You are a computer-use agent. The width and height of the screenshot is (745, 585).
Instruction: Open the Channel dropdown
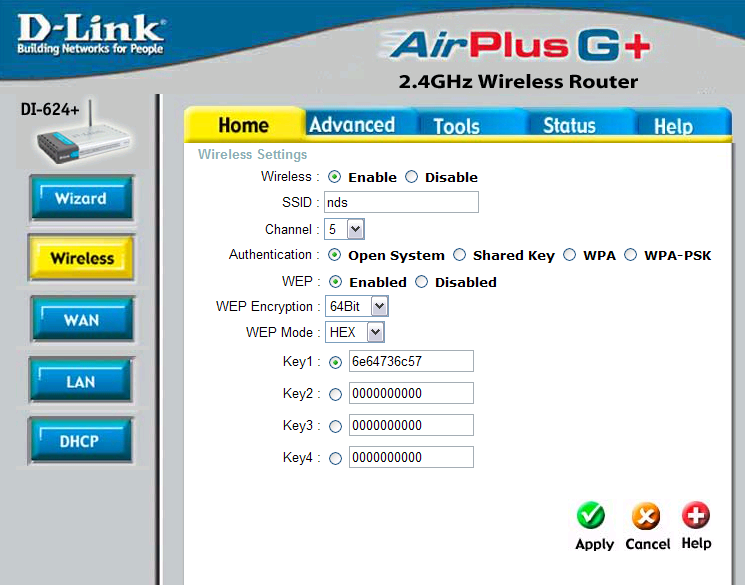point(344,230)
